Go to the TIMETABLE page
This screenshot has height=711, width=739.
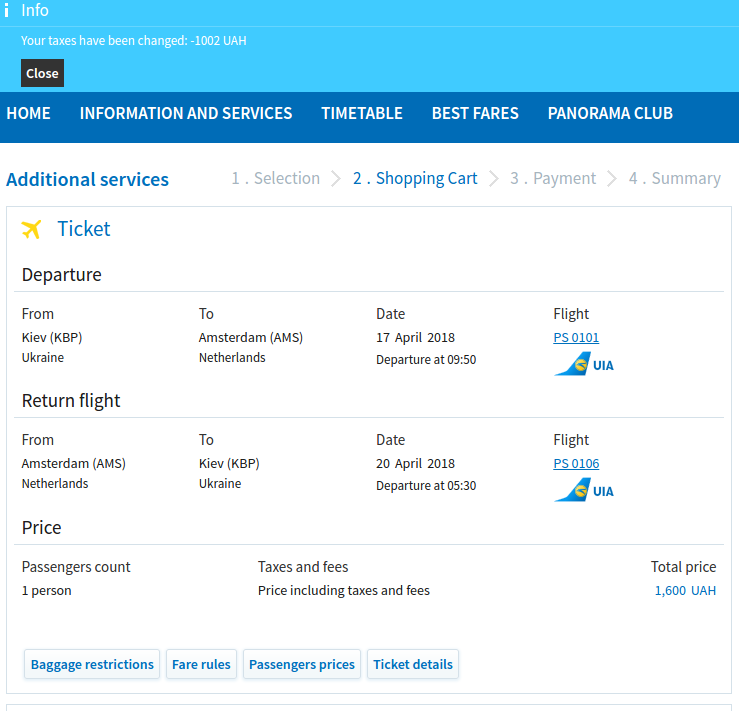(362, 113)
